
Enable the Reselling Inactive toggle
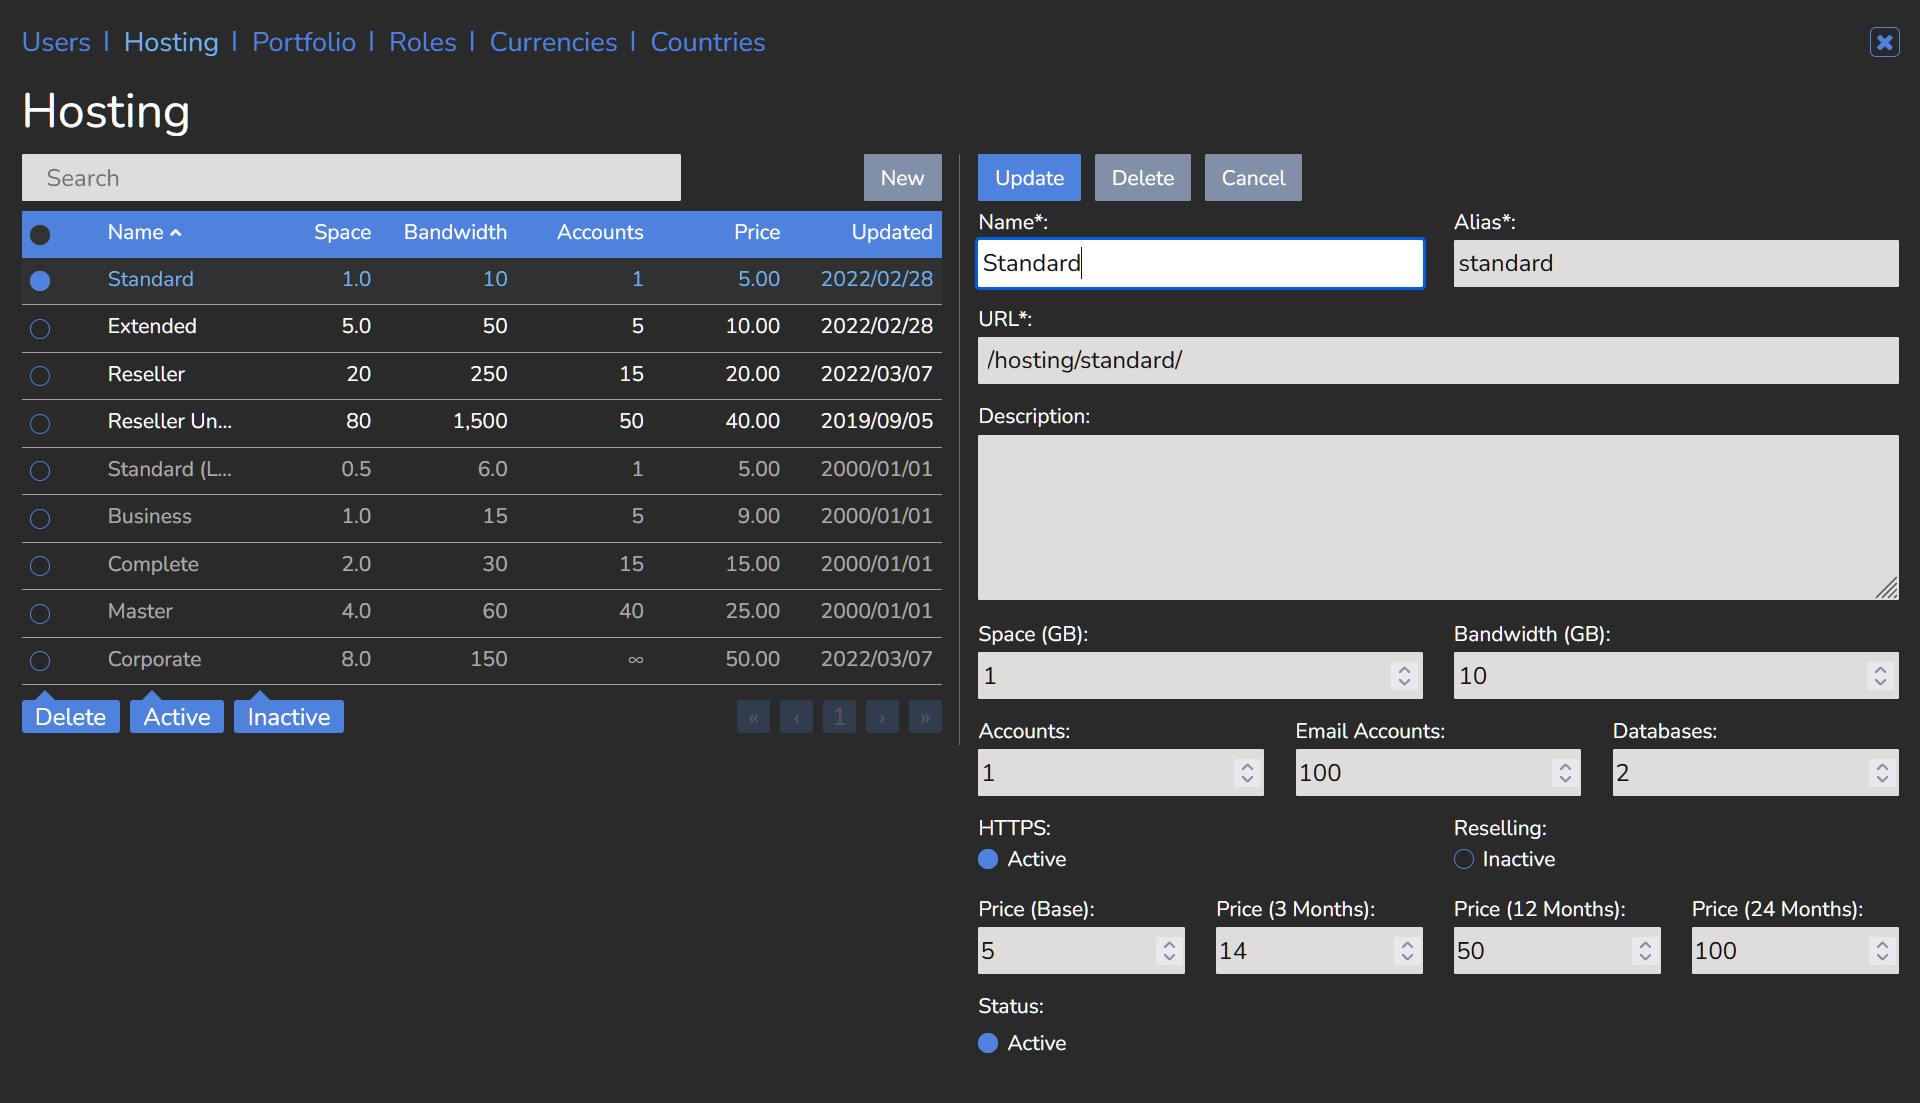[1464, 859]
